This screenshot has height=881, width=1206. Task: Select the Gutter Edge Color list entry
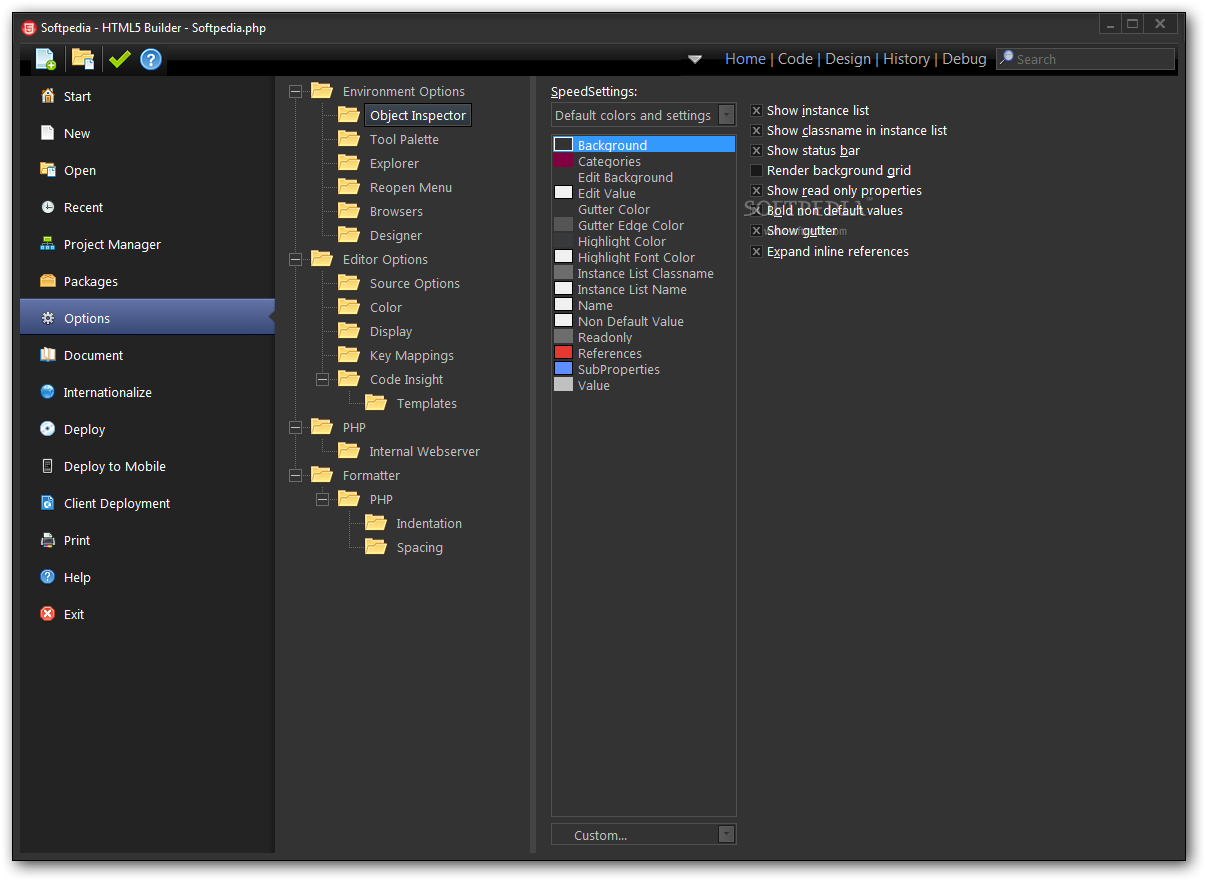point(643,225)
